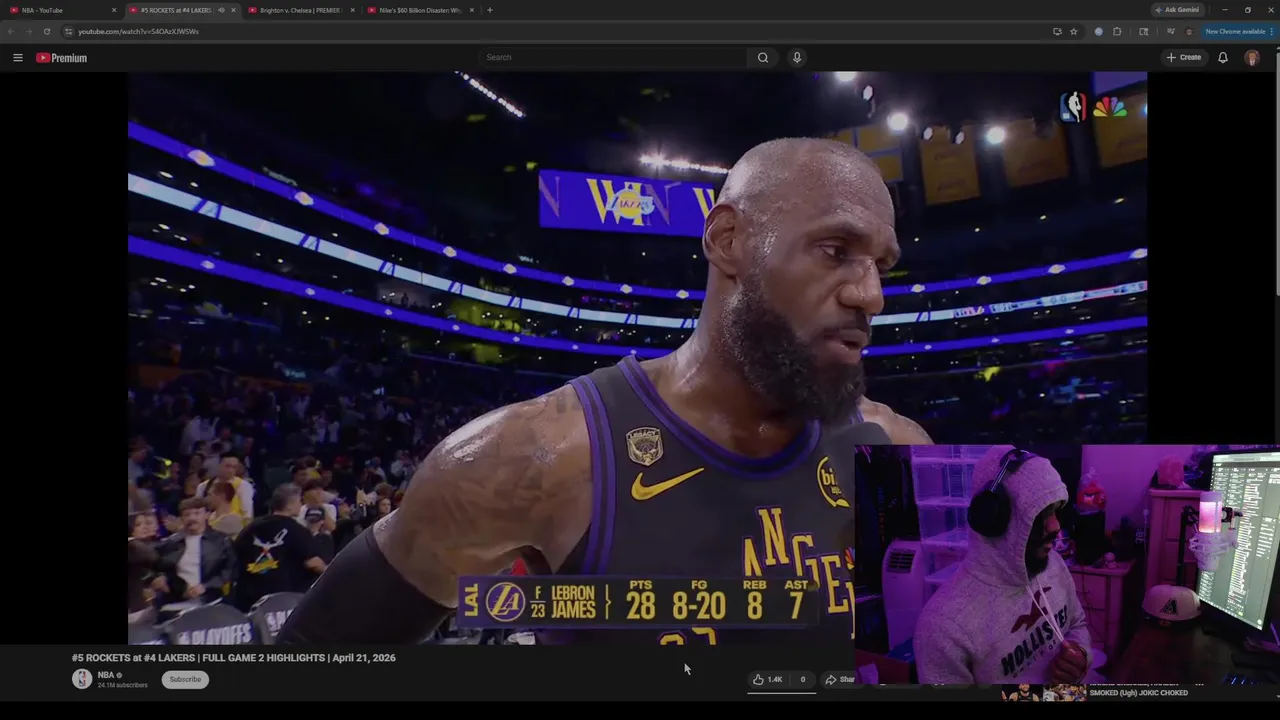The width and height of the screenshot is (1280, 720).
Task: Close the Nike's $60 Billion Disaster tab
Action: click(x=471, y=10)
